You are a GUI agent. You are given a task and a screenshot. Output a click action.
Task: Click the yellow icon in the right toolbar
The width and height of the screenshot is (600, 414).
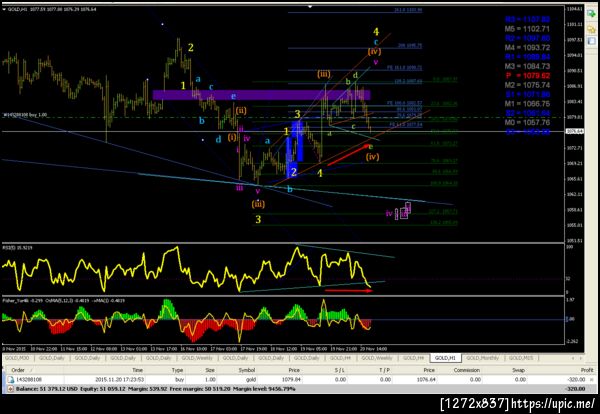(x=592, y=28)
